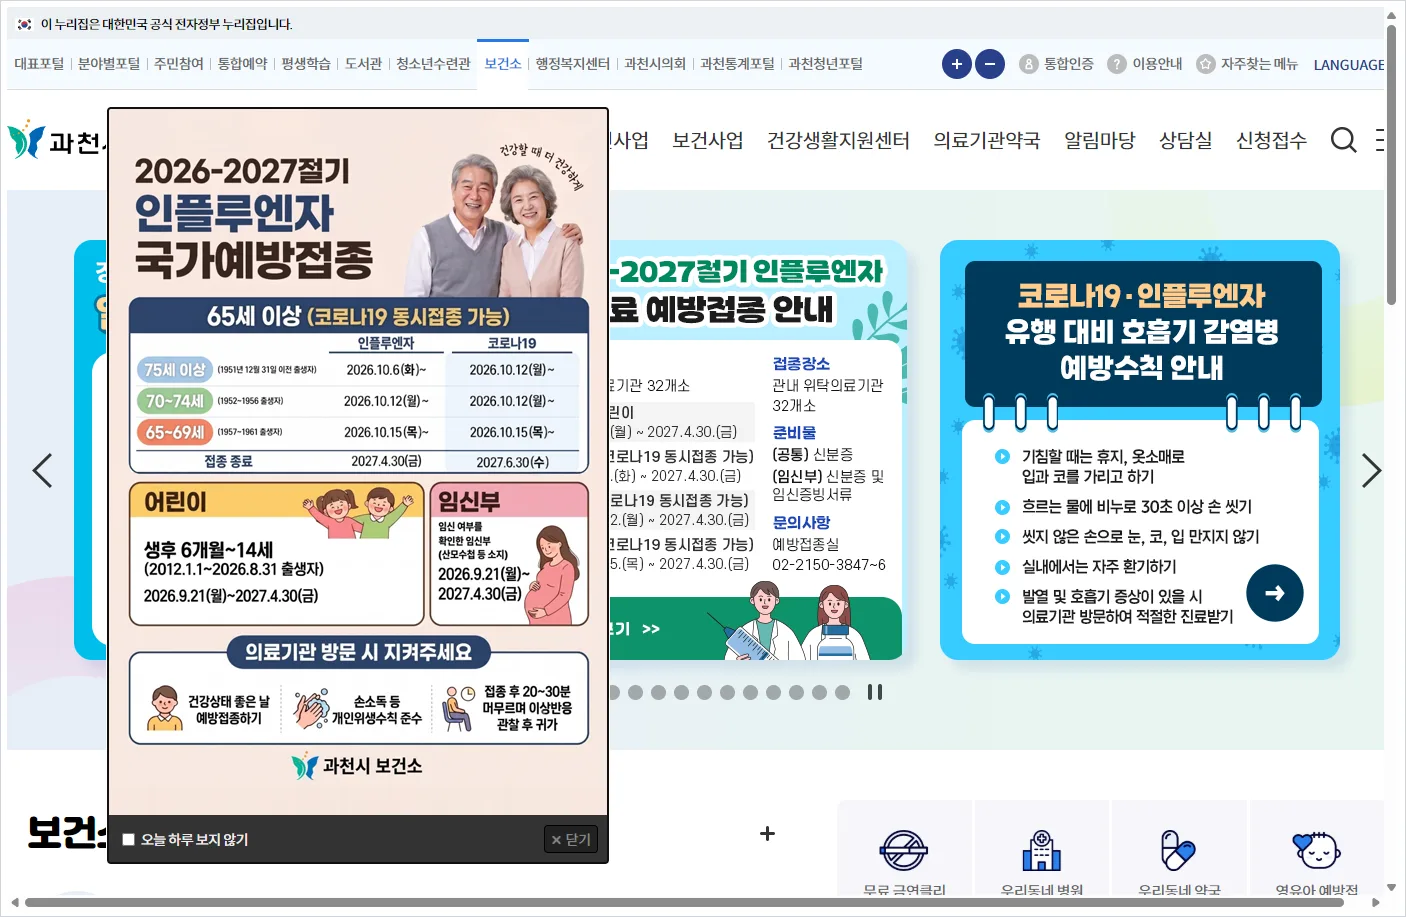Image resolution: width=1406 pixels, height=917 pixels.
Task: Click the plus more icon near 보건소식
Action: coord(768,833)
